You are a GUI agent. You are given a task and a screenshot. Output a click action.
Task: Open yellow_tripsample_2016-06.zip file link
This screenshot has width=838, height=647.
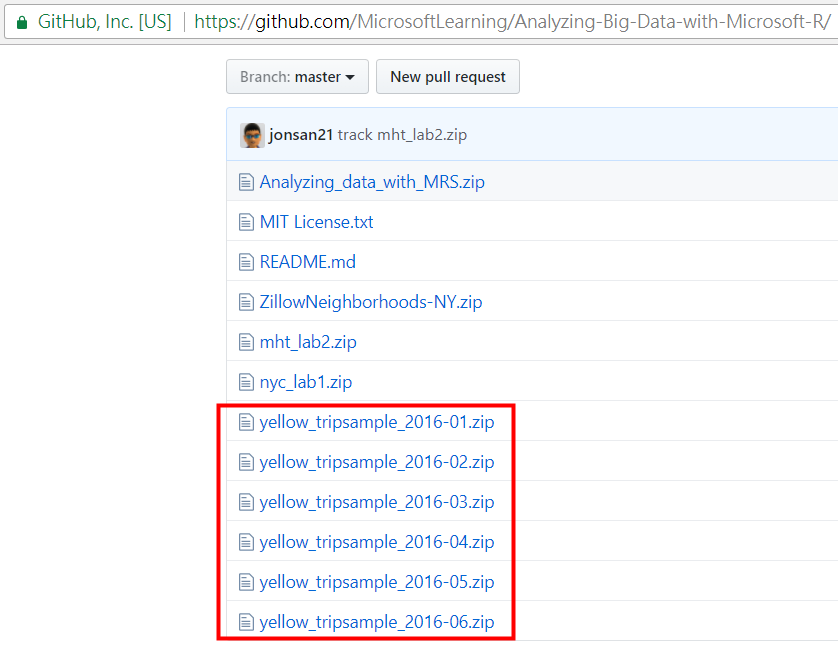[x=377, y=622]
